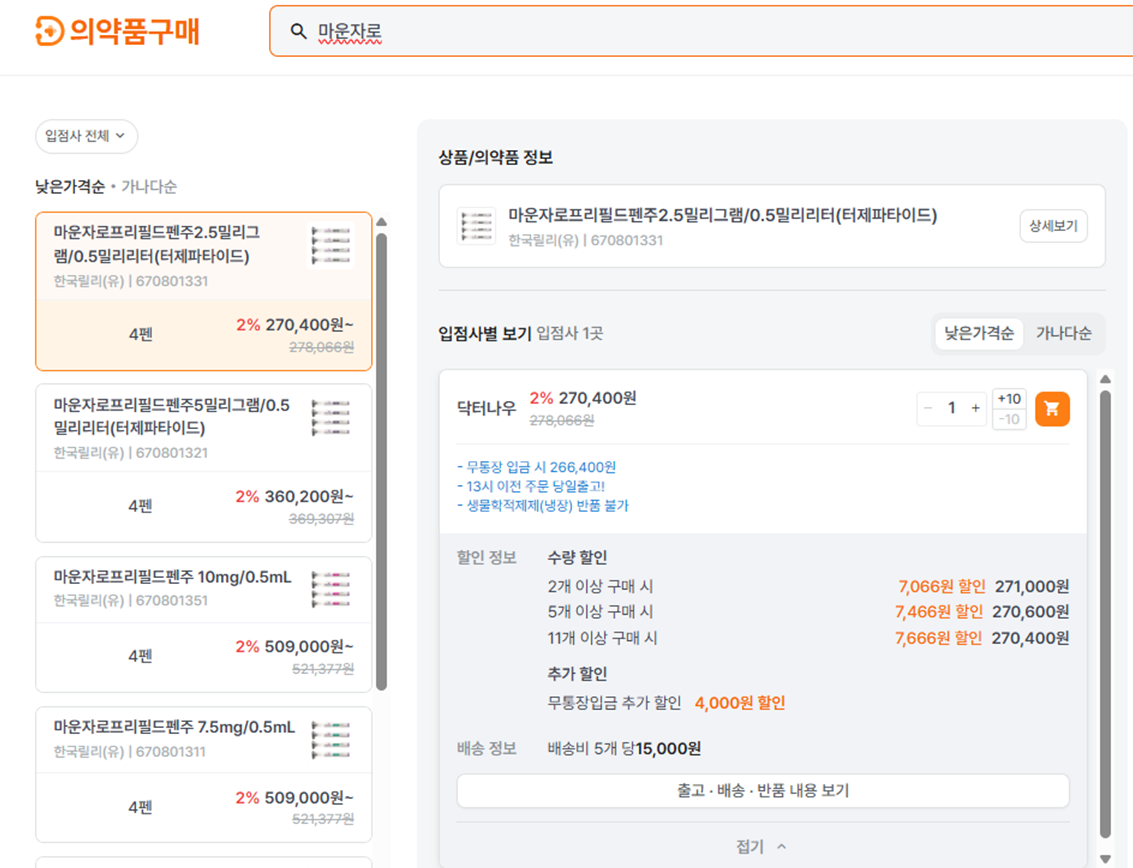
Task: Select 마운자로프리필드펜주 10mg/0.5mL product
Action: click(x=204, y=624)
